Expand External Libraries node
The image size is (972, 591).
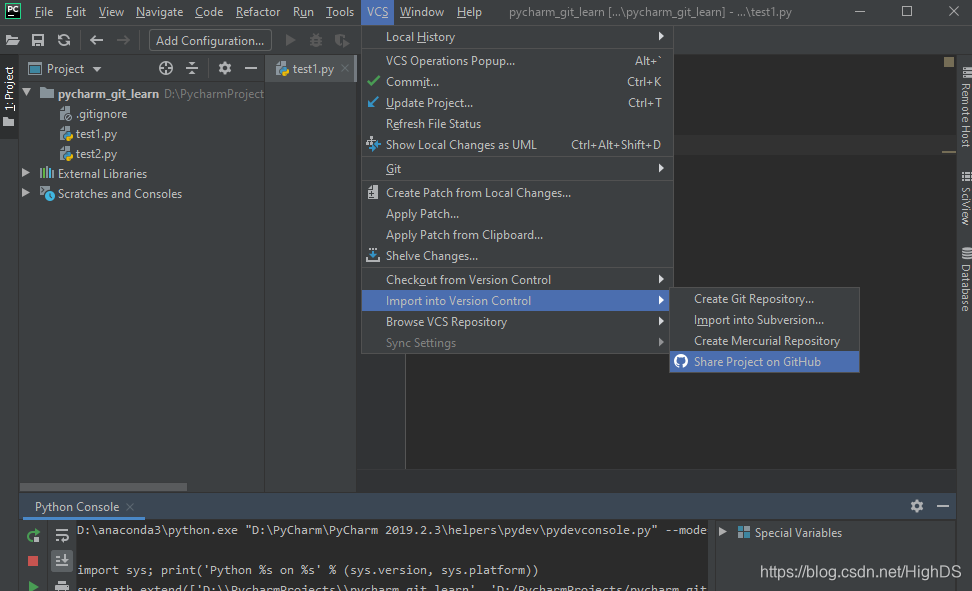(25, 172)
